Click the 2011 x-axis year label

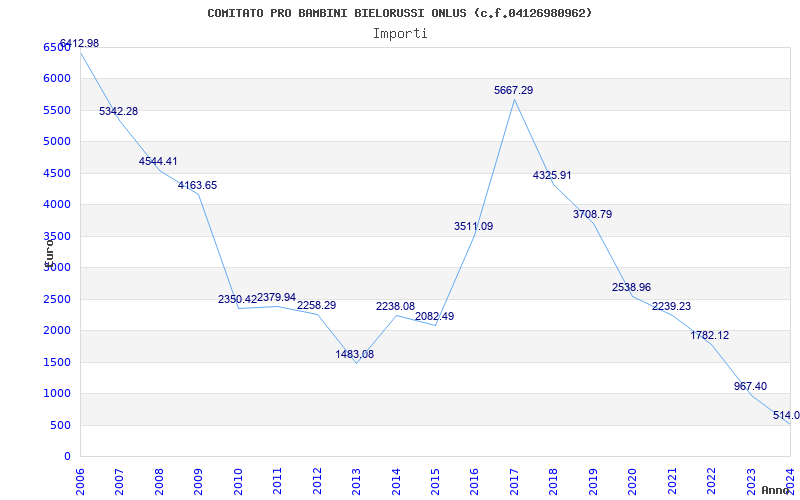[278, 481]
